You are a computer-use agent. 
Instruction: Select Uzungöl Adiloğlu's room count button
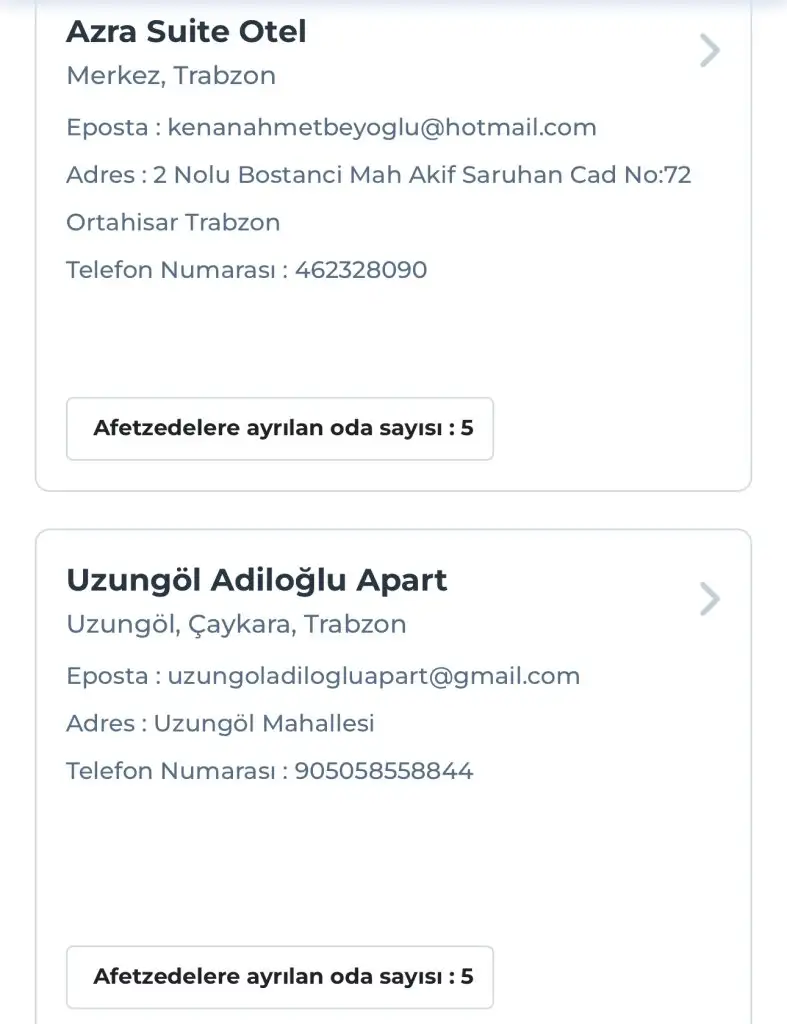[x=280, y=976]
